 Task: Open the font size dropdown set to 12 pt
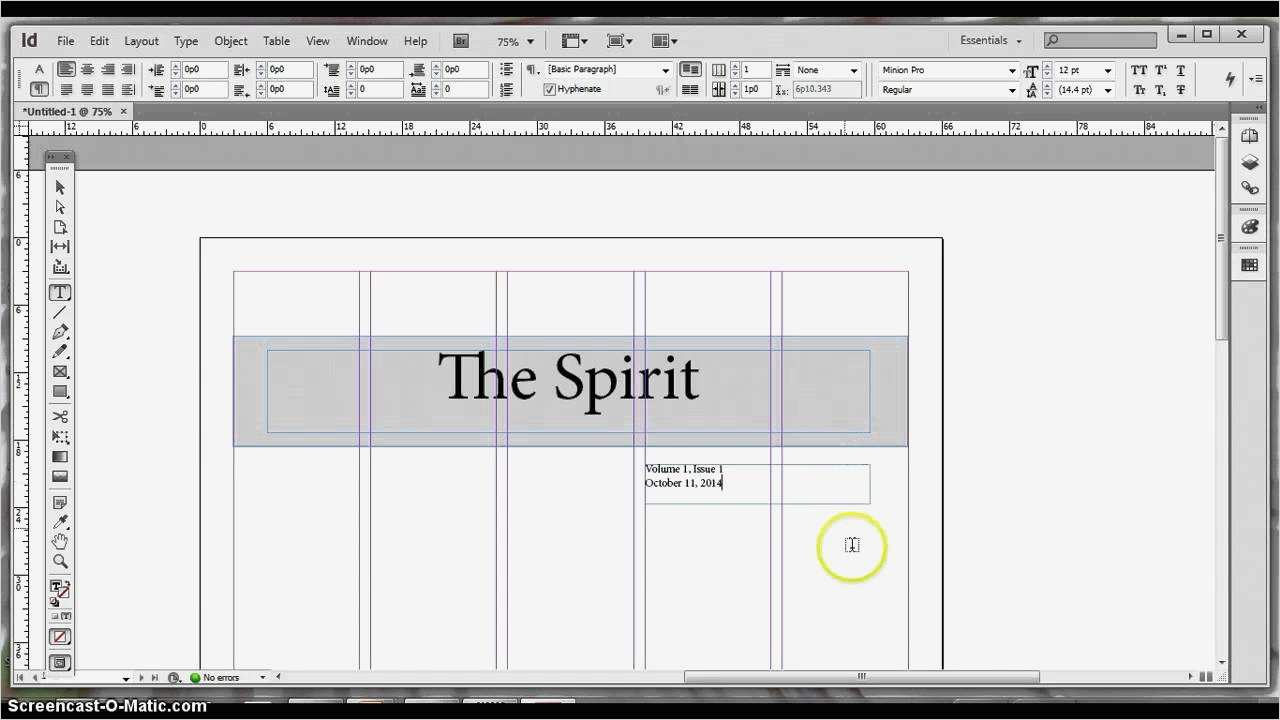1109,70
